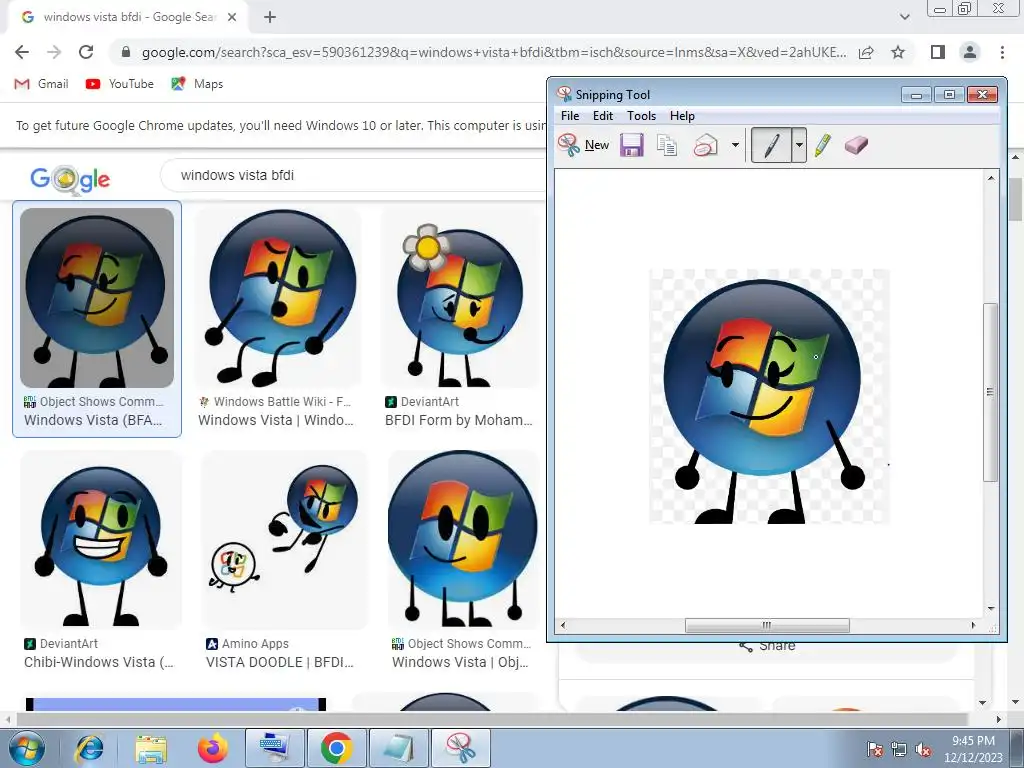Viewport: 1024px width, 768px height.
Task: Toggle Chrome side panel icon
Action: [x=938, y=52]
